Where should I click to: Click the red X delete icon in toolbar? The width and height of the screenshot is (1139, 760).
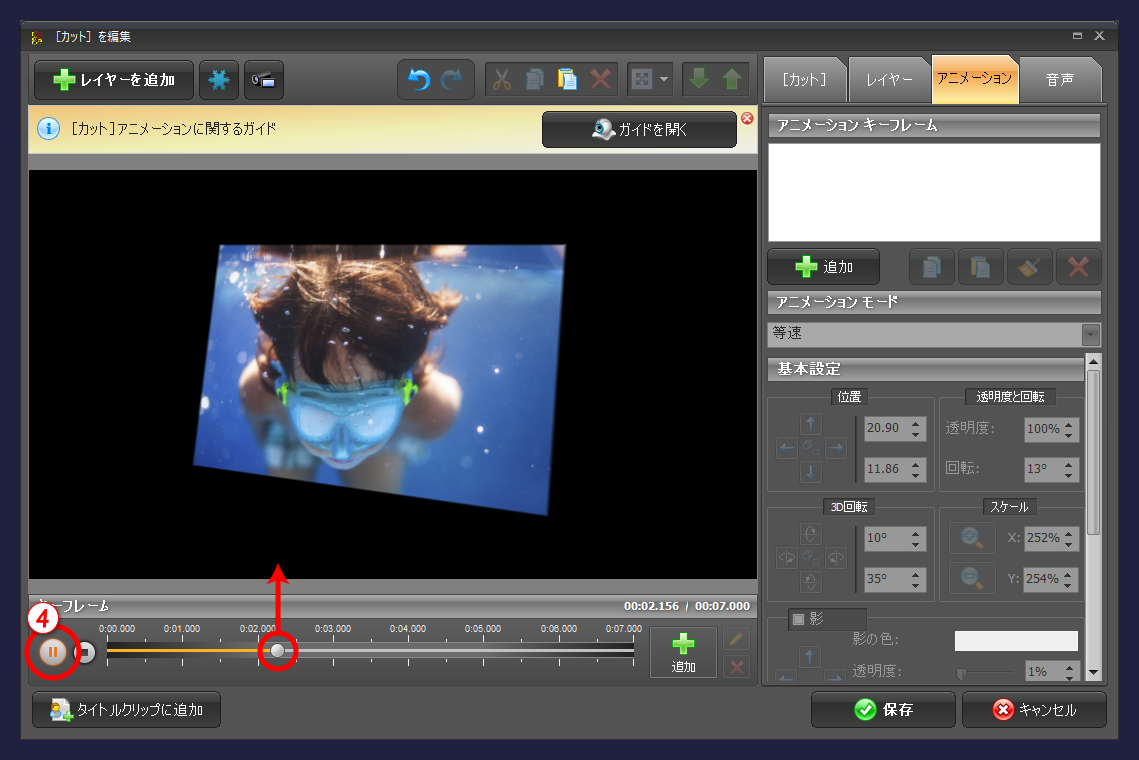point(600,80)
